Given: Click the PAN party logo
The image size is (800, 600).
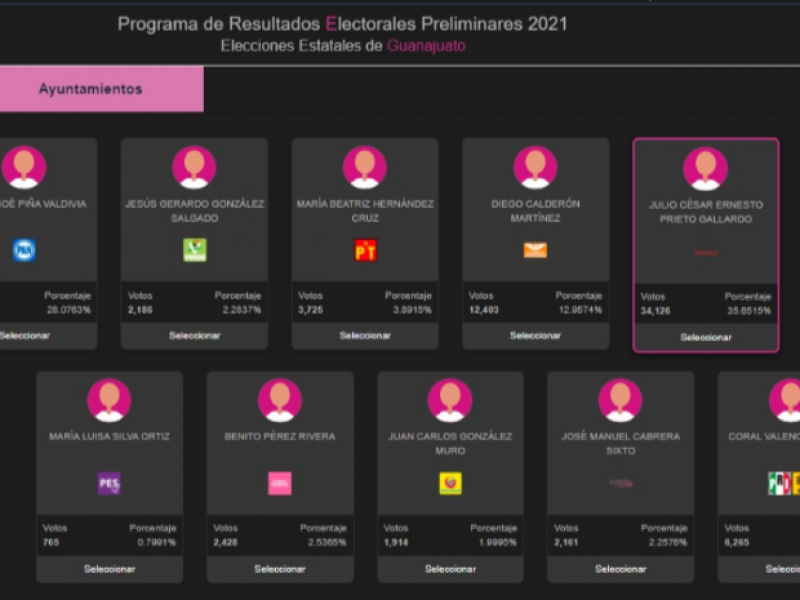Looking at the screenshot, I should (24, 251).
